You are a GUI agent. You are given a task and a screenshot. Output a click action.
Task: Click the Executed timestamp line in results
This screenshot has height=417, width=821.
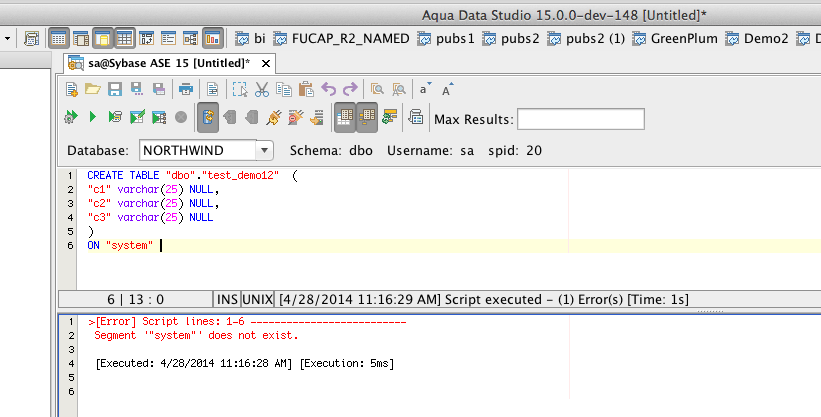245,363
